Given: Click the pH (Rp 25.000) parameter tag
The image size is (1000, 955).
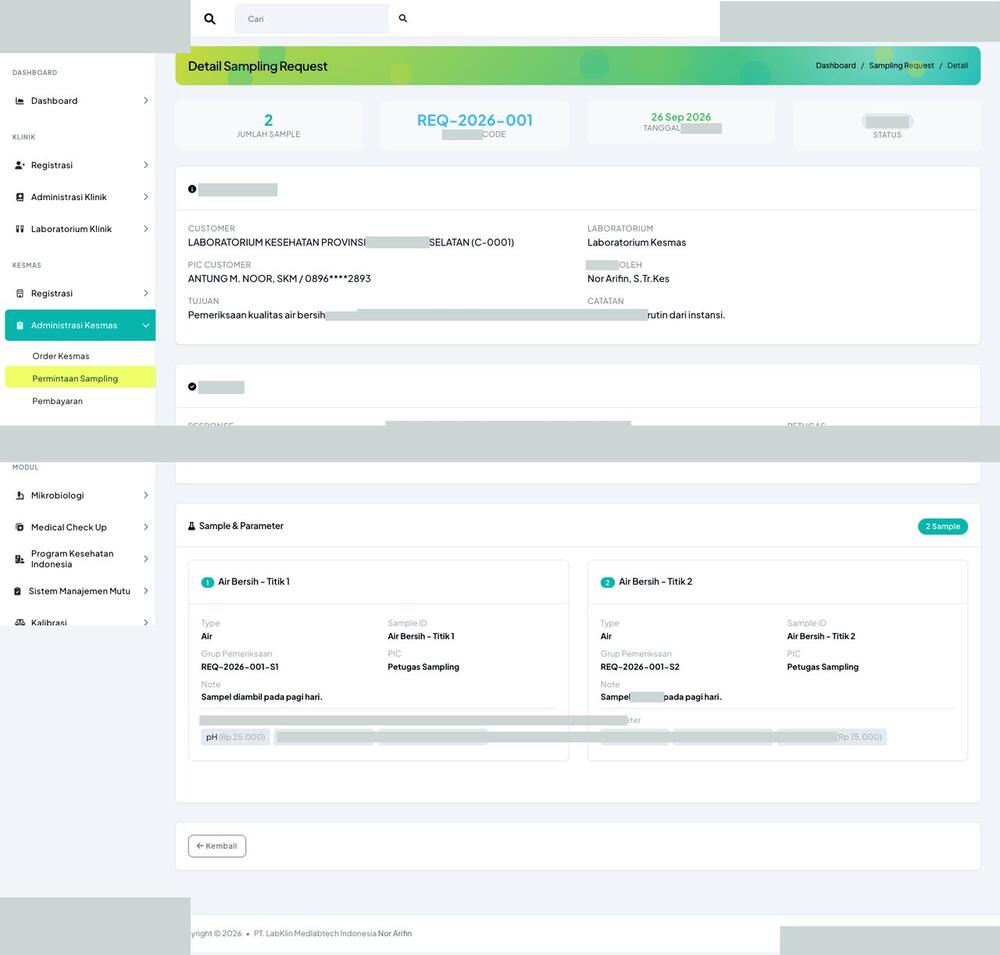Looking at the screenshot, I should 235,737.
